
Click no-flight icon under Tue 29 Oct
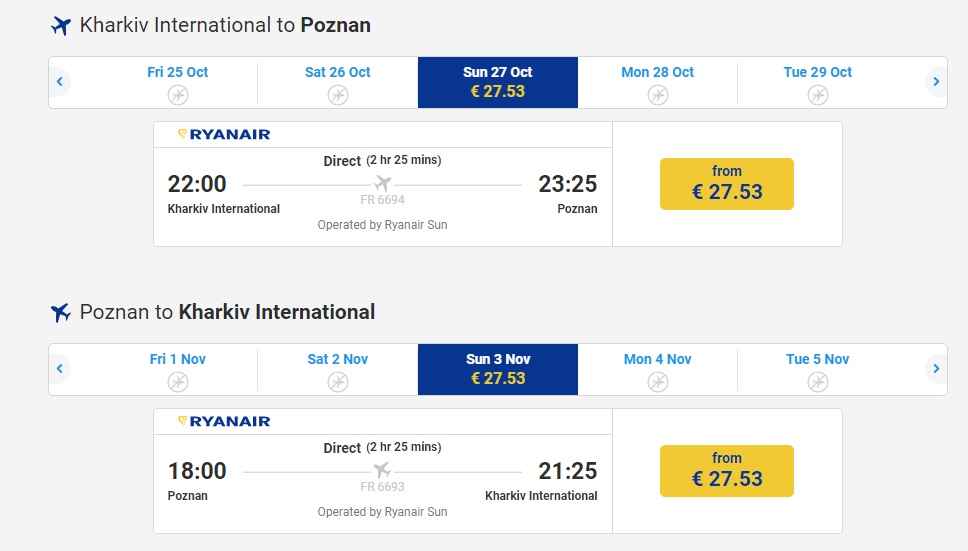click(x=818, y=95)
